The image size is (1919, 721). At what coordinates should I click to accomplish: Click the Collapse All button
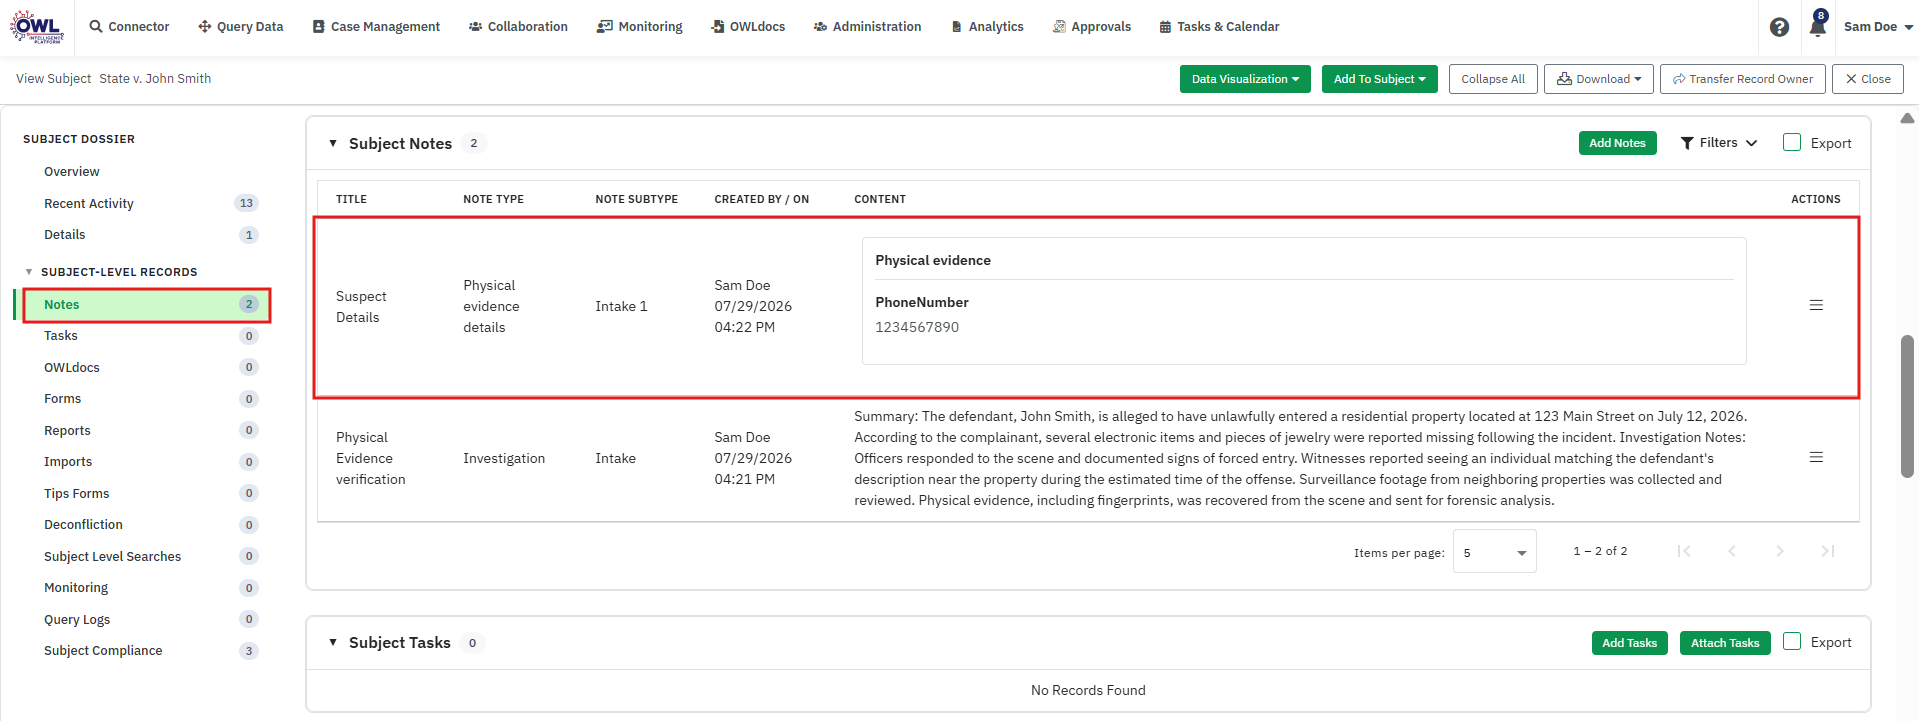pos(1492,79)
